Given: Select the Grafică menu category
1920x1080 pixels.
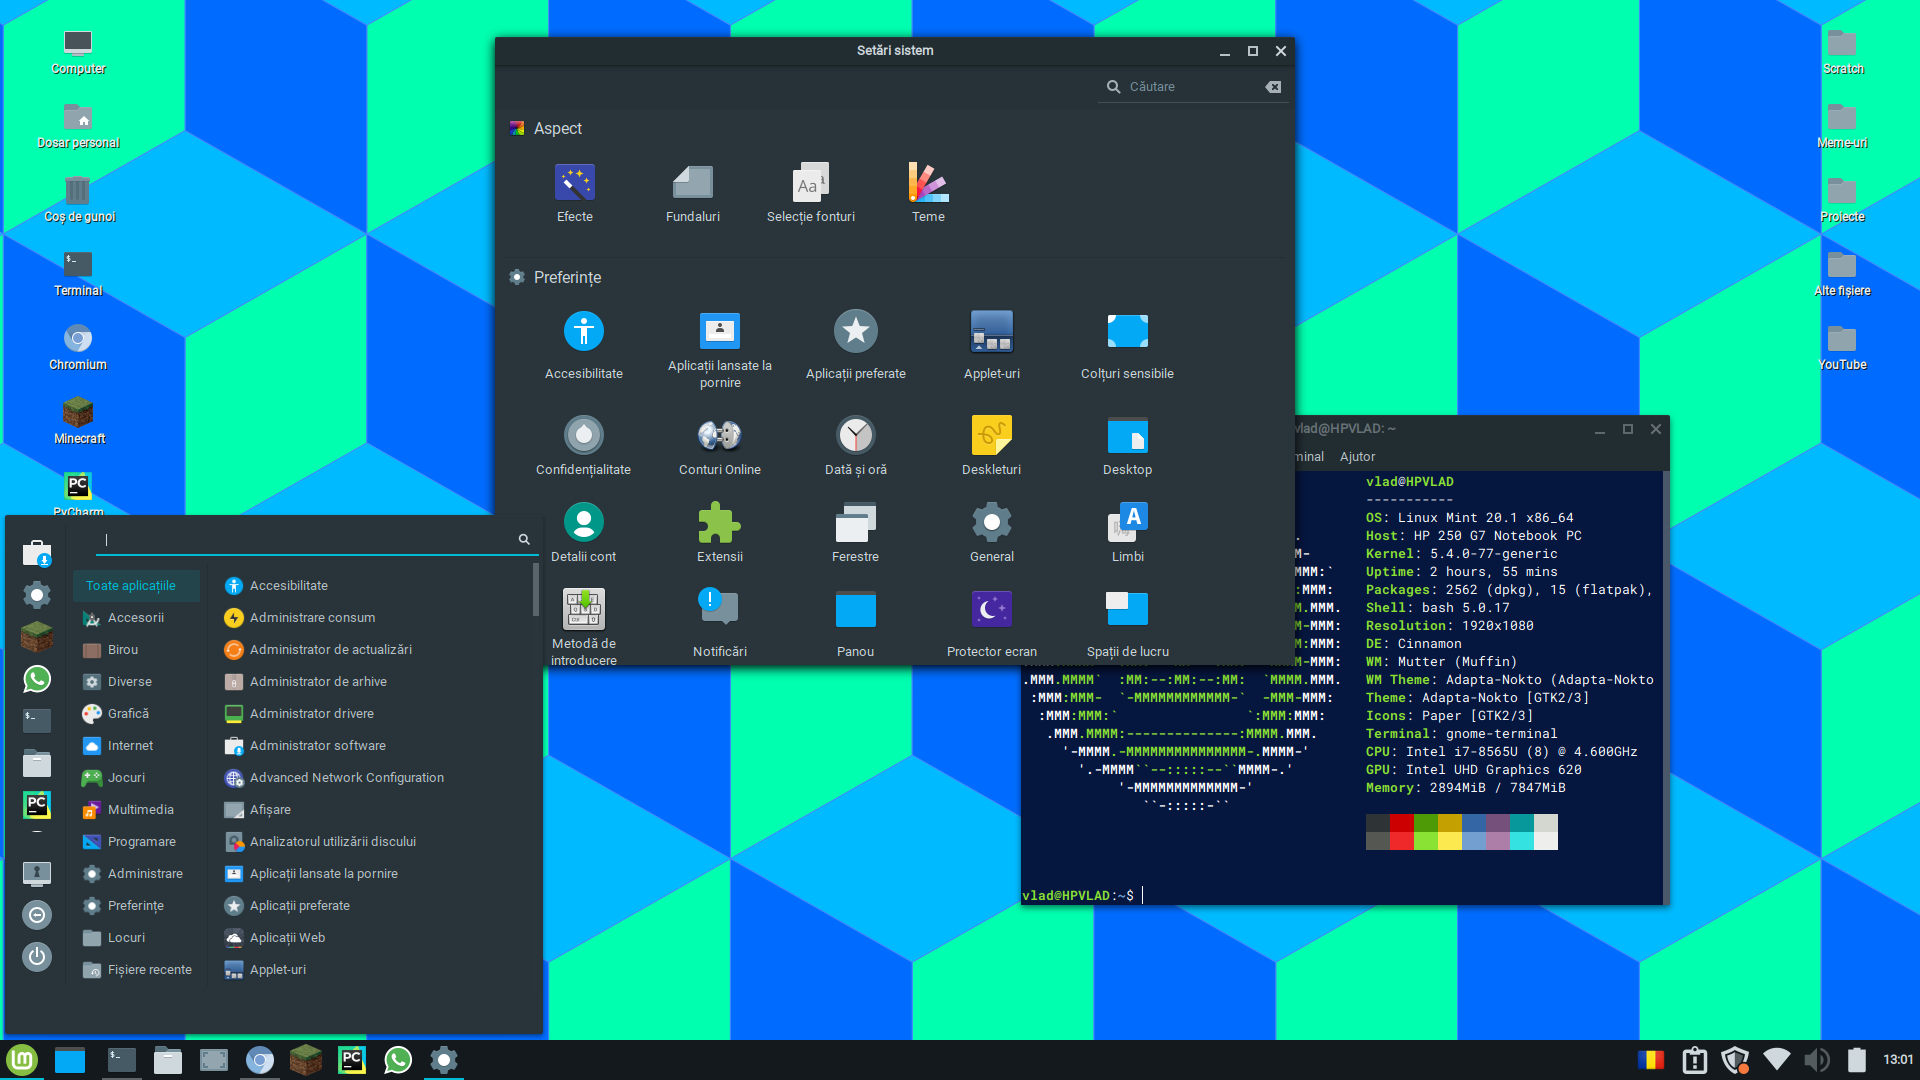Looking at the screenshot, I should point(128,714).
